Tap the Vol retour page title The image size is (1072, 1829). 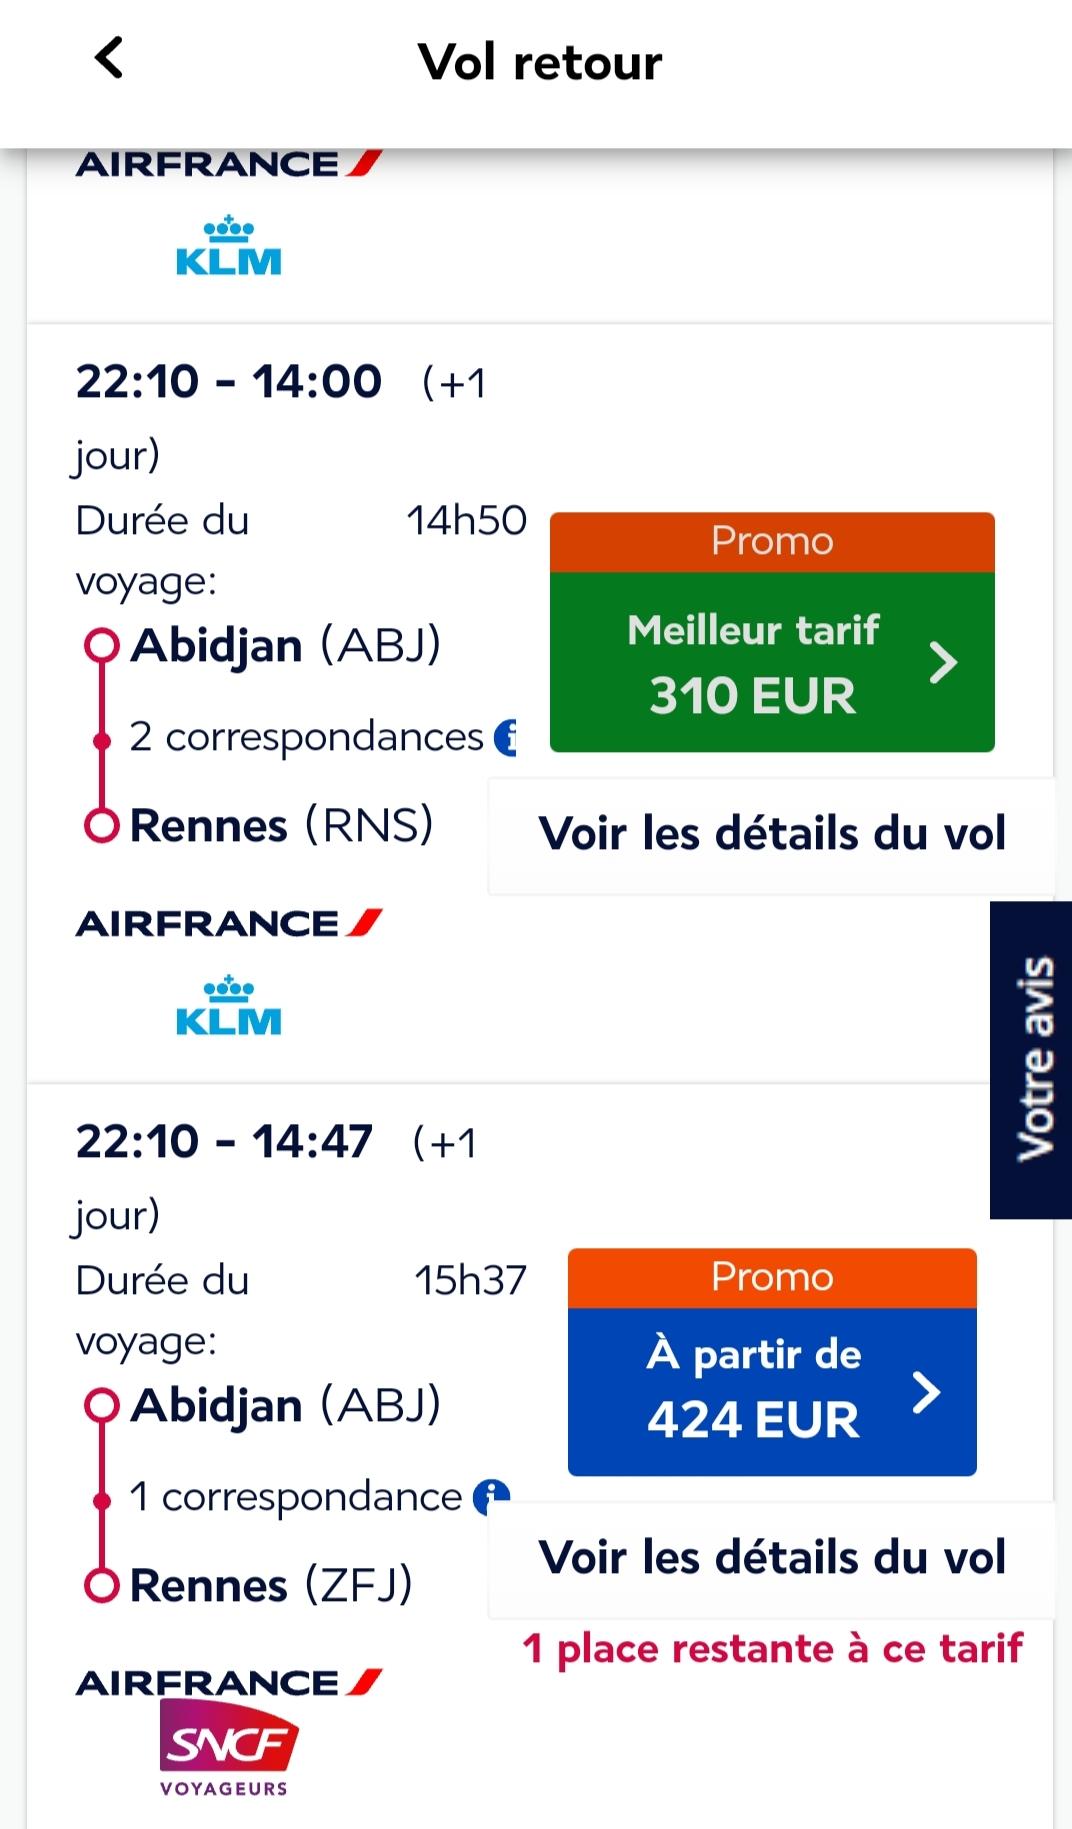540,62
